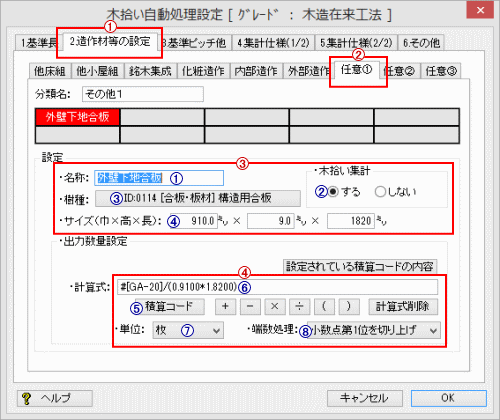The height and width of the screenshot is (420, 500).
Task: Open the 端数処理 rounding dropdown
Action: coord(374,330)
